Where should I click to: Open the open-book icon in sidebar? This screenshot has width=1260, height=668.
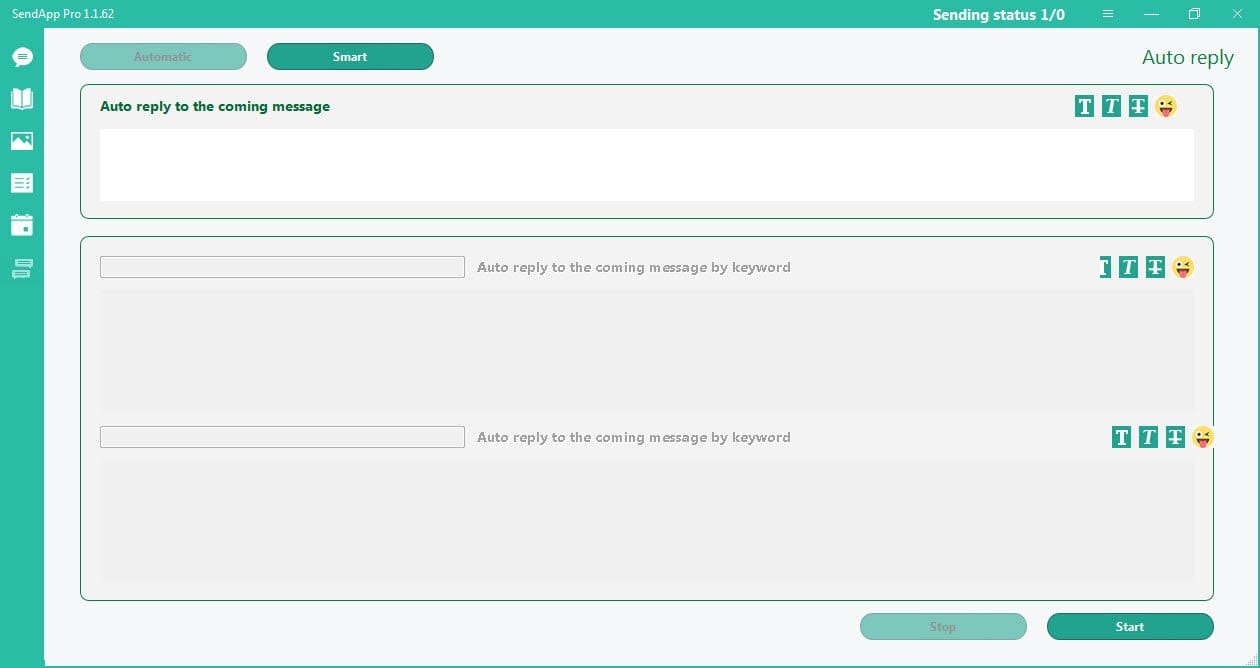22,98
